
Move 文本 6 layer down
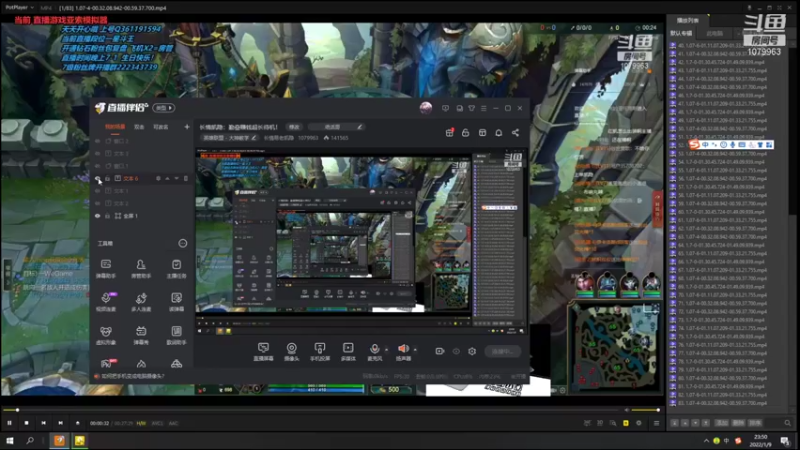pos(177,179)
